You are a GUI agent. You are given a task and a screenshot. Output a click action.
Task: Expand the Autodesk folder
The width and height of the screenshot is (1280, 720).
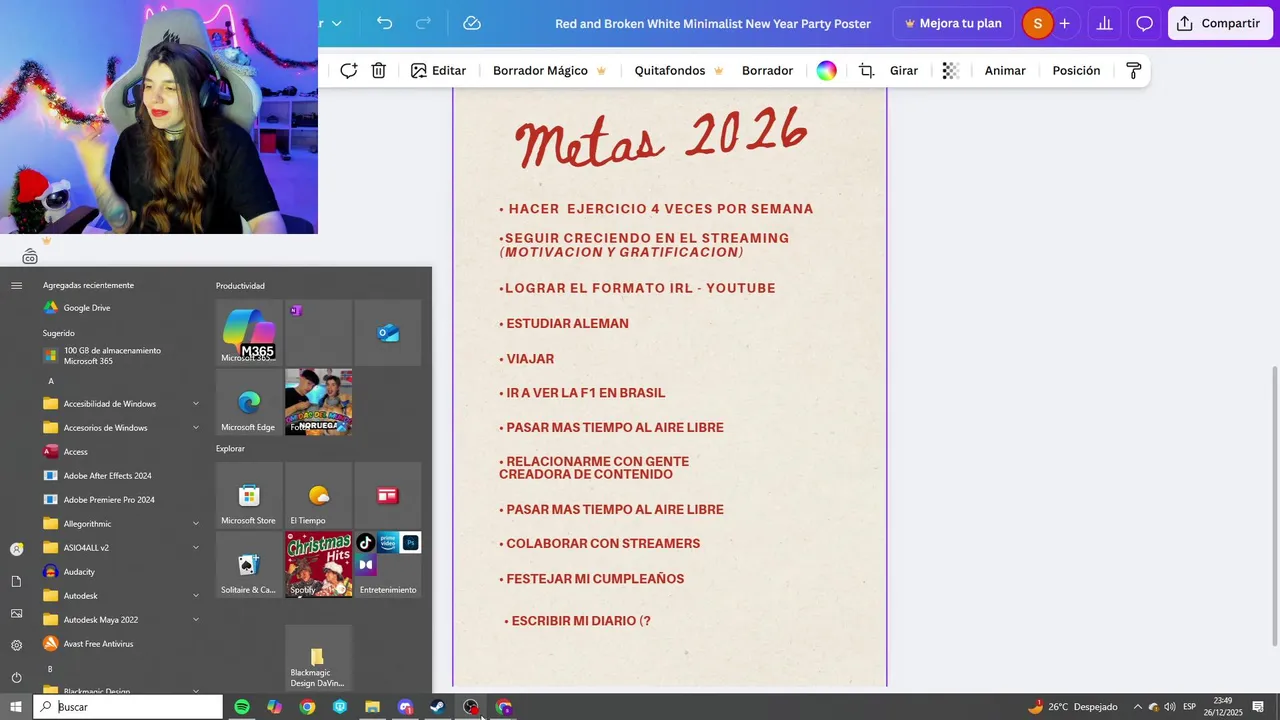tap(120, 596)
